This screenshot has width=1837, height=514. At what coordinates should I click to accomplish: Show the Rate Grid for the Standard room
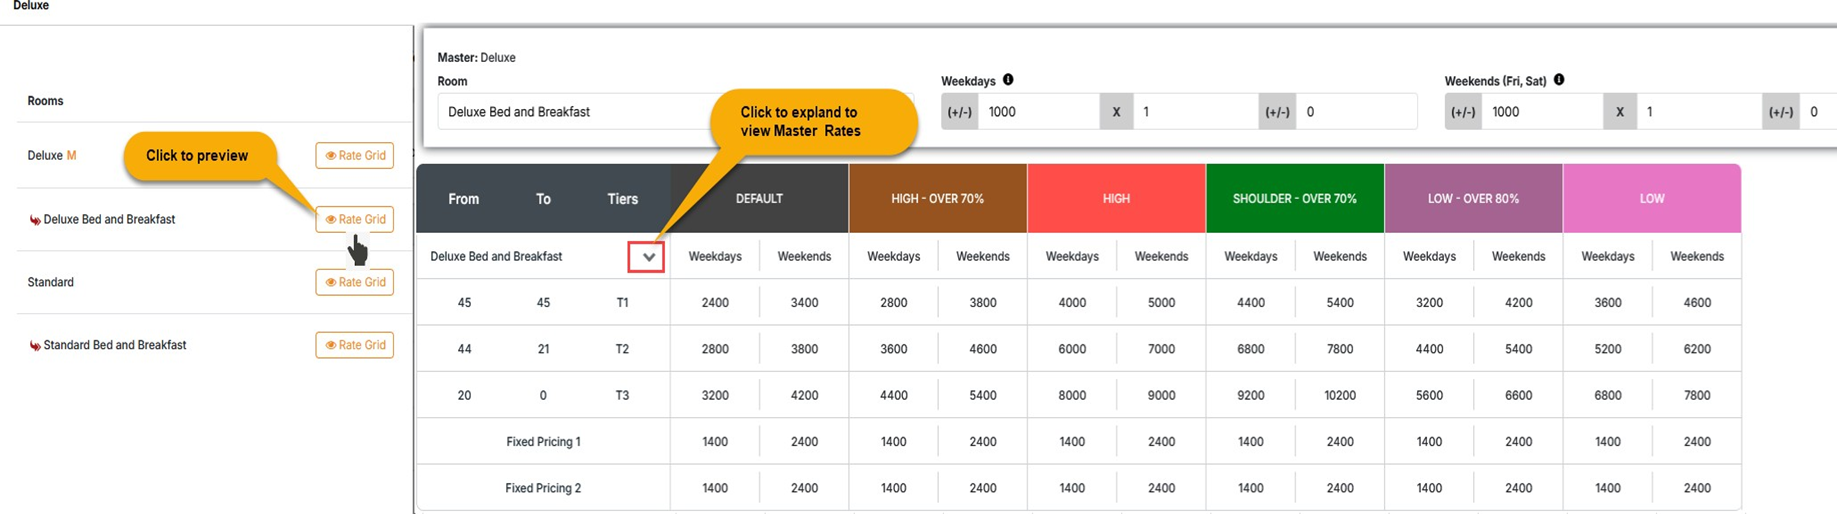[x=355, y=282]
